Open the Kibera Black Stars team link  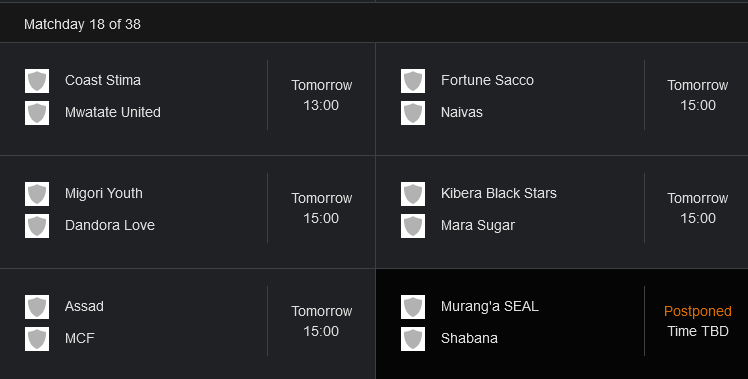click(x=499, y=193)
